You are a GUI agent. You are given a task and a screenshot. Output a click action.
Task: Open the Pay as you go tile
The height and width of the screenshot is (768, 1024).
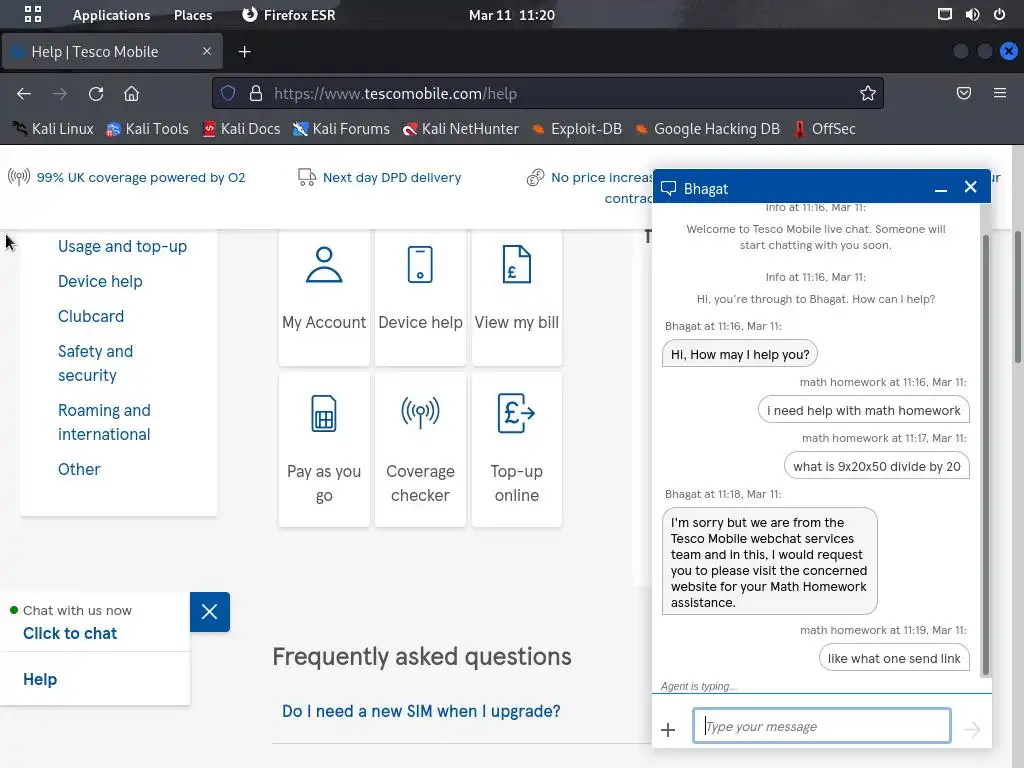coord(324,449)
